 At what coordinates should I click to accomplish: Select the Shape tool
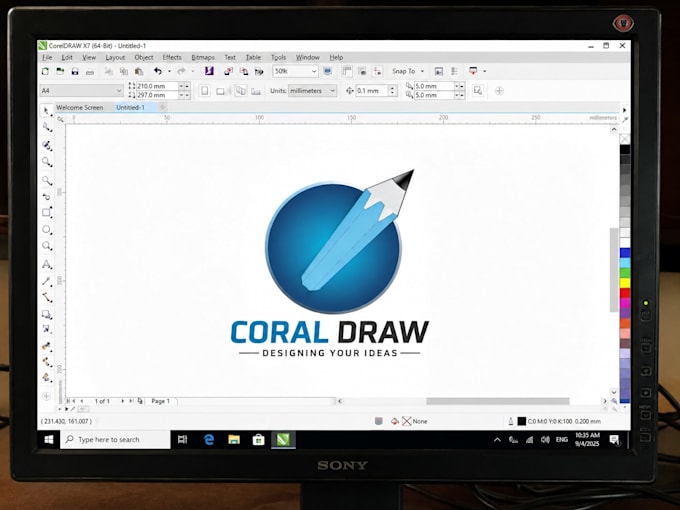coord(46,128)
